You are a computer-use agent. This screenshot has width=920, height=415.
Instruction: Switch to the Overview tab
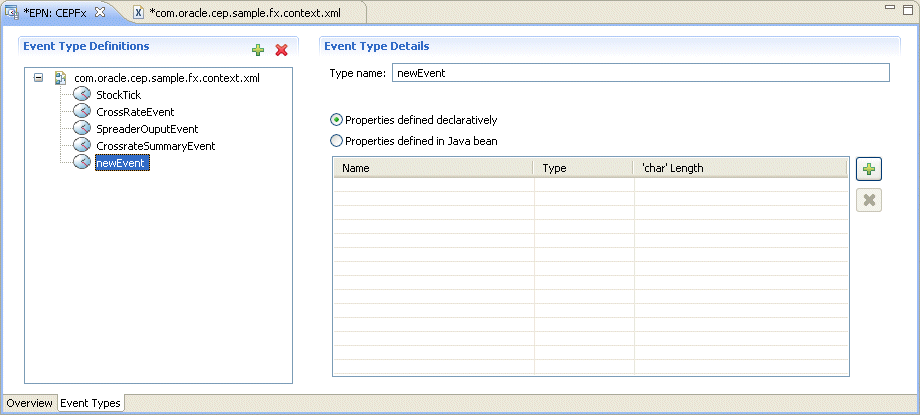(x=30, y=403)
